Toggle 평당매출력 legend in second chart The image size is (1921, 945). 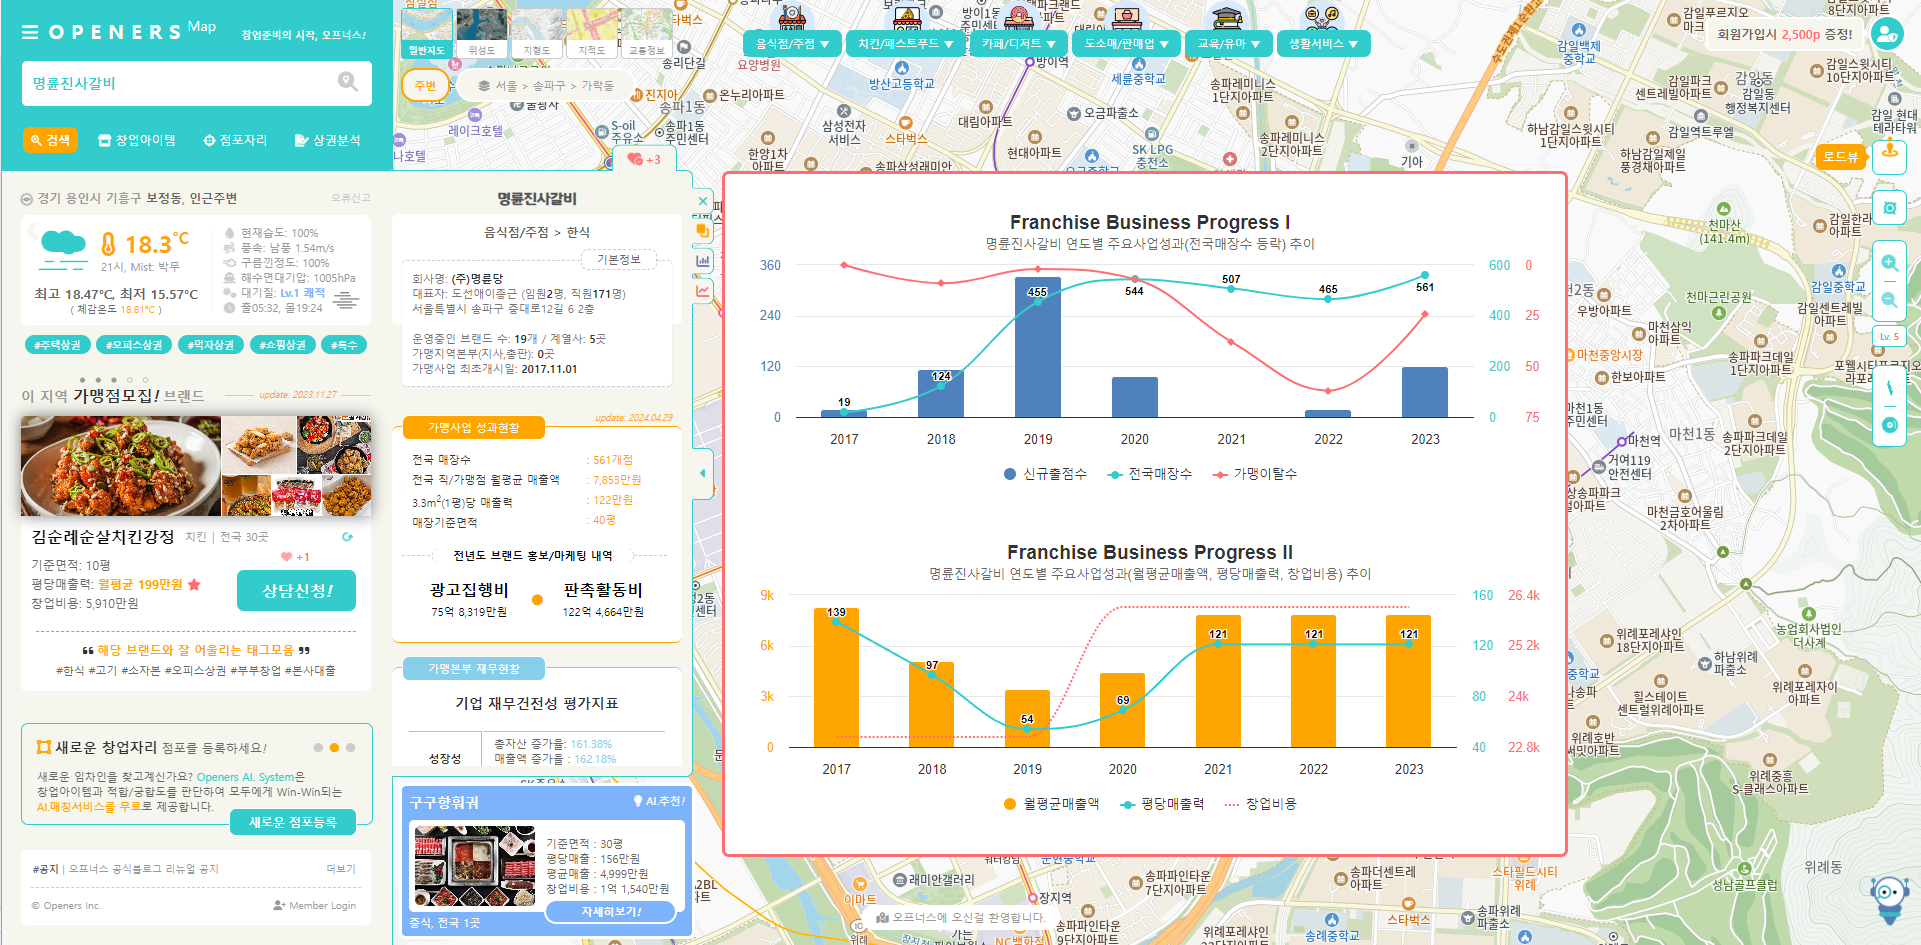(1162, 804)
